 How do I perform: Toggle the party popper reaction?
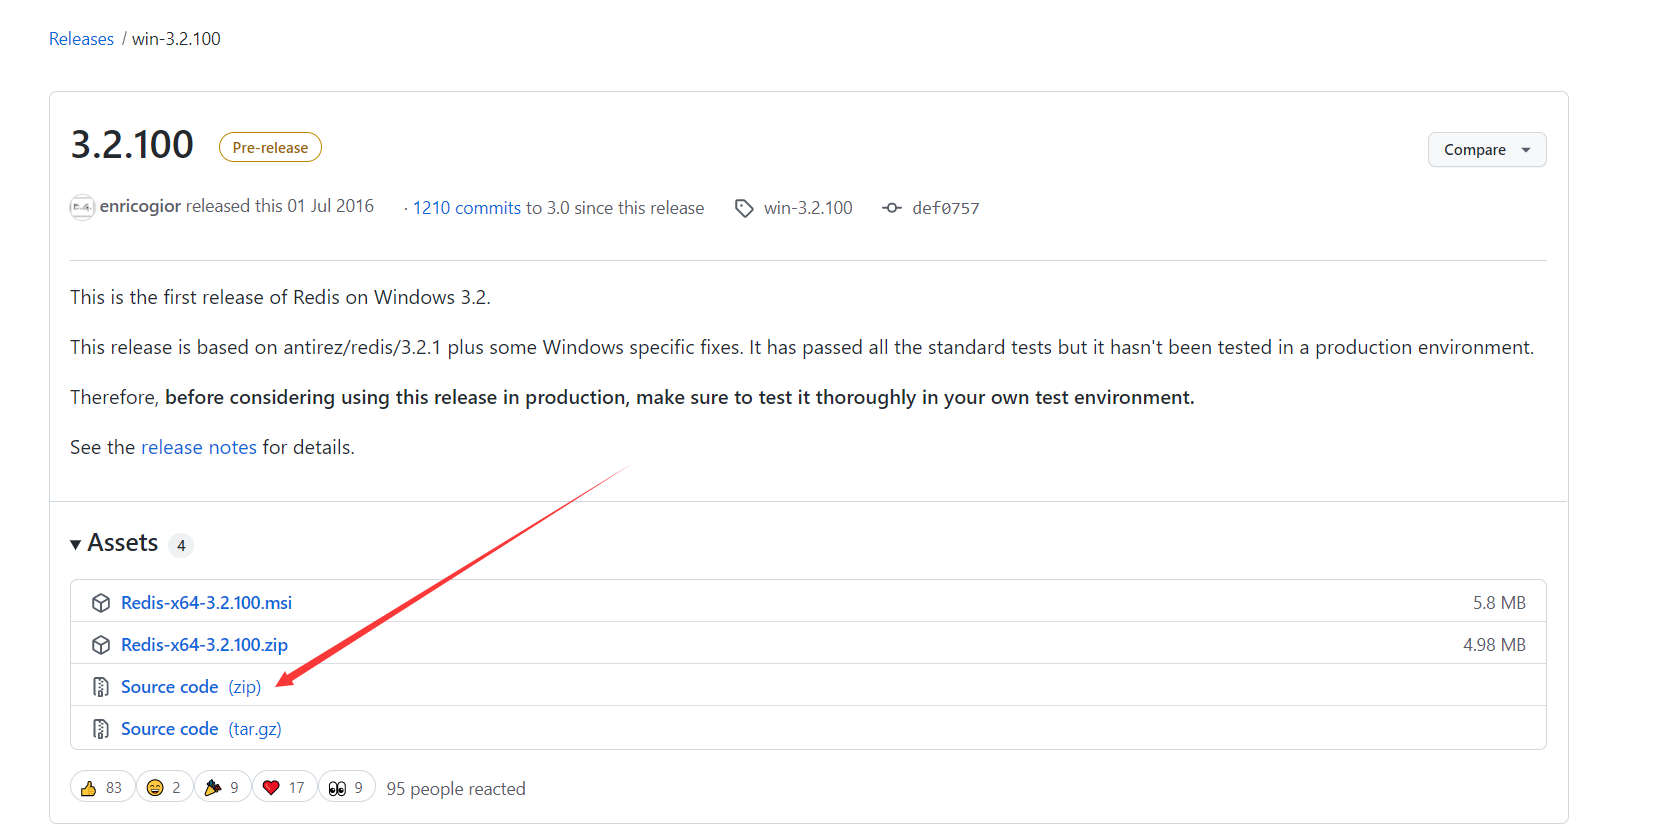[222, 787]
